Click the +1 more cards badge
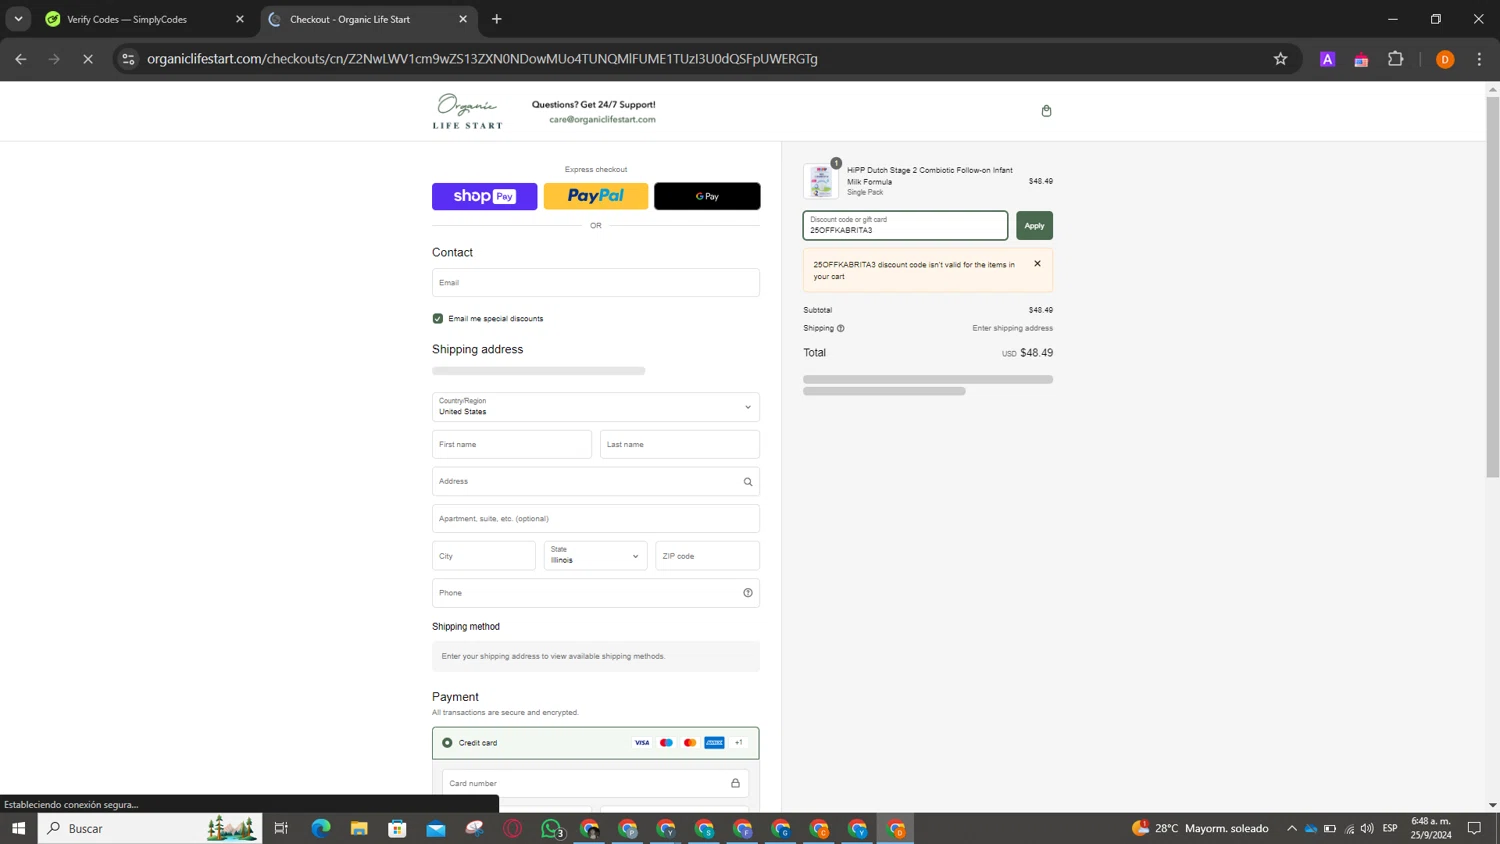This screenshot has width=1500, height=844. [x=738, y=743]
